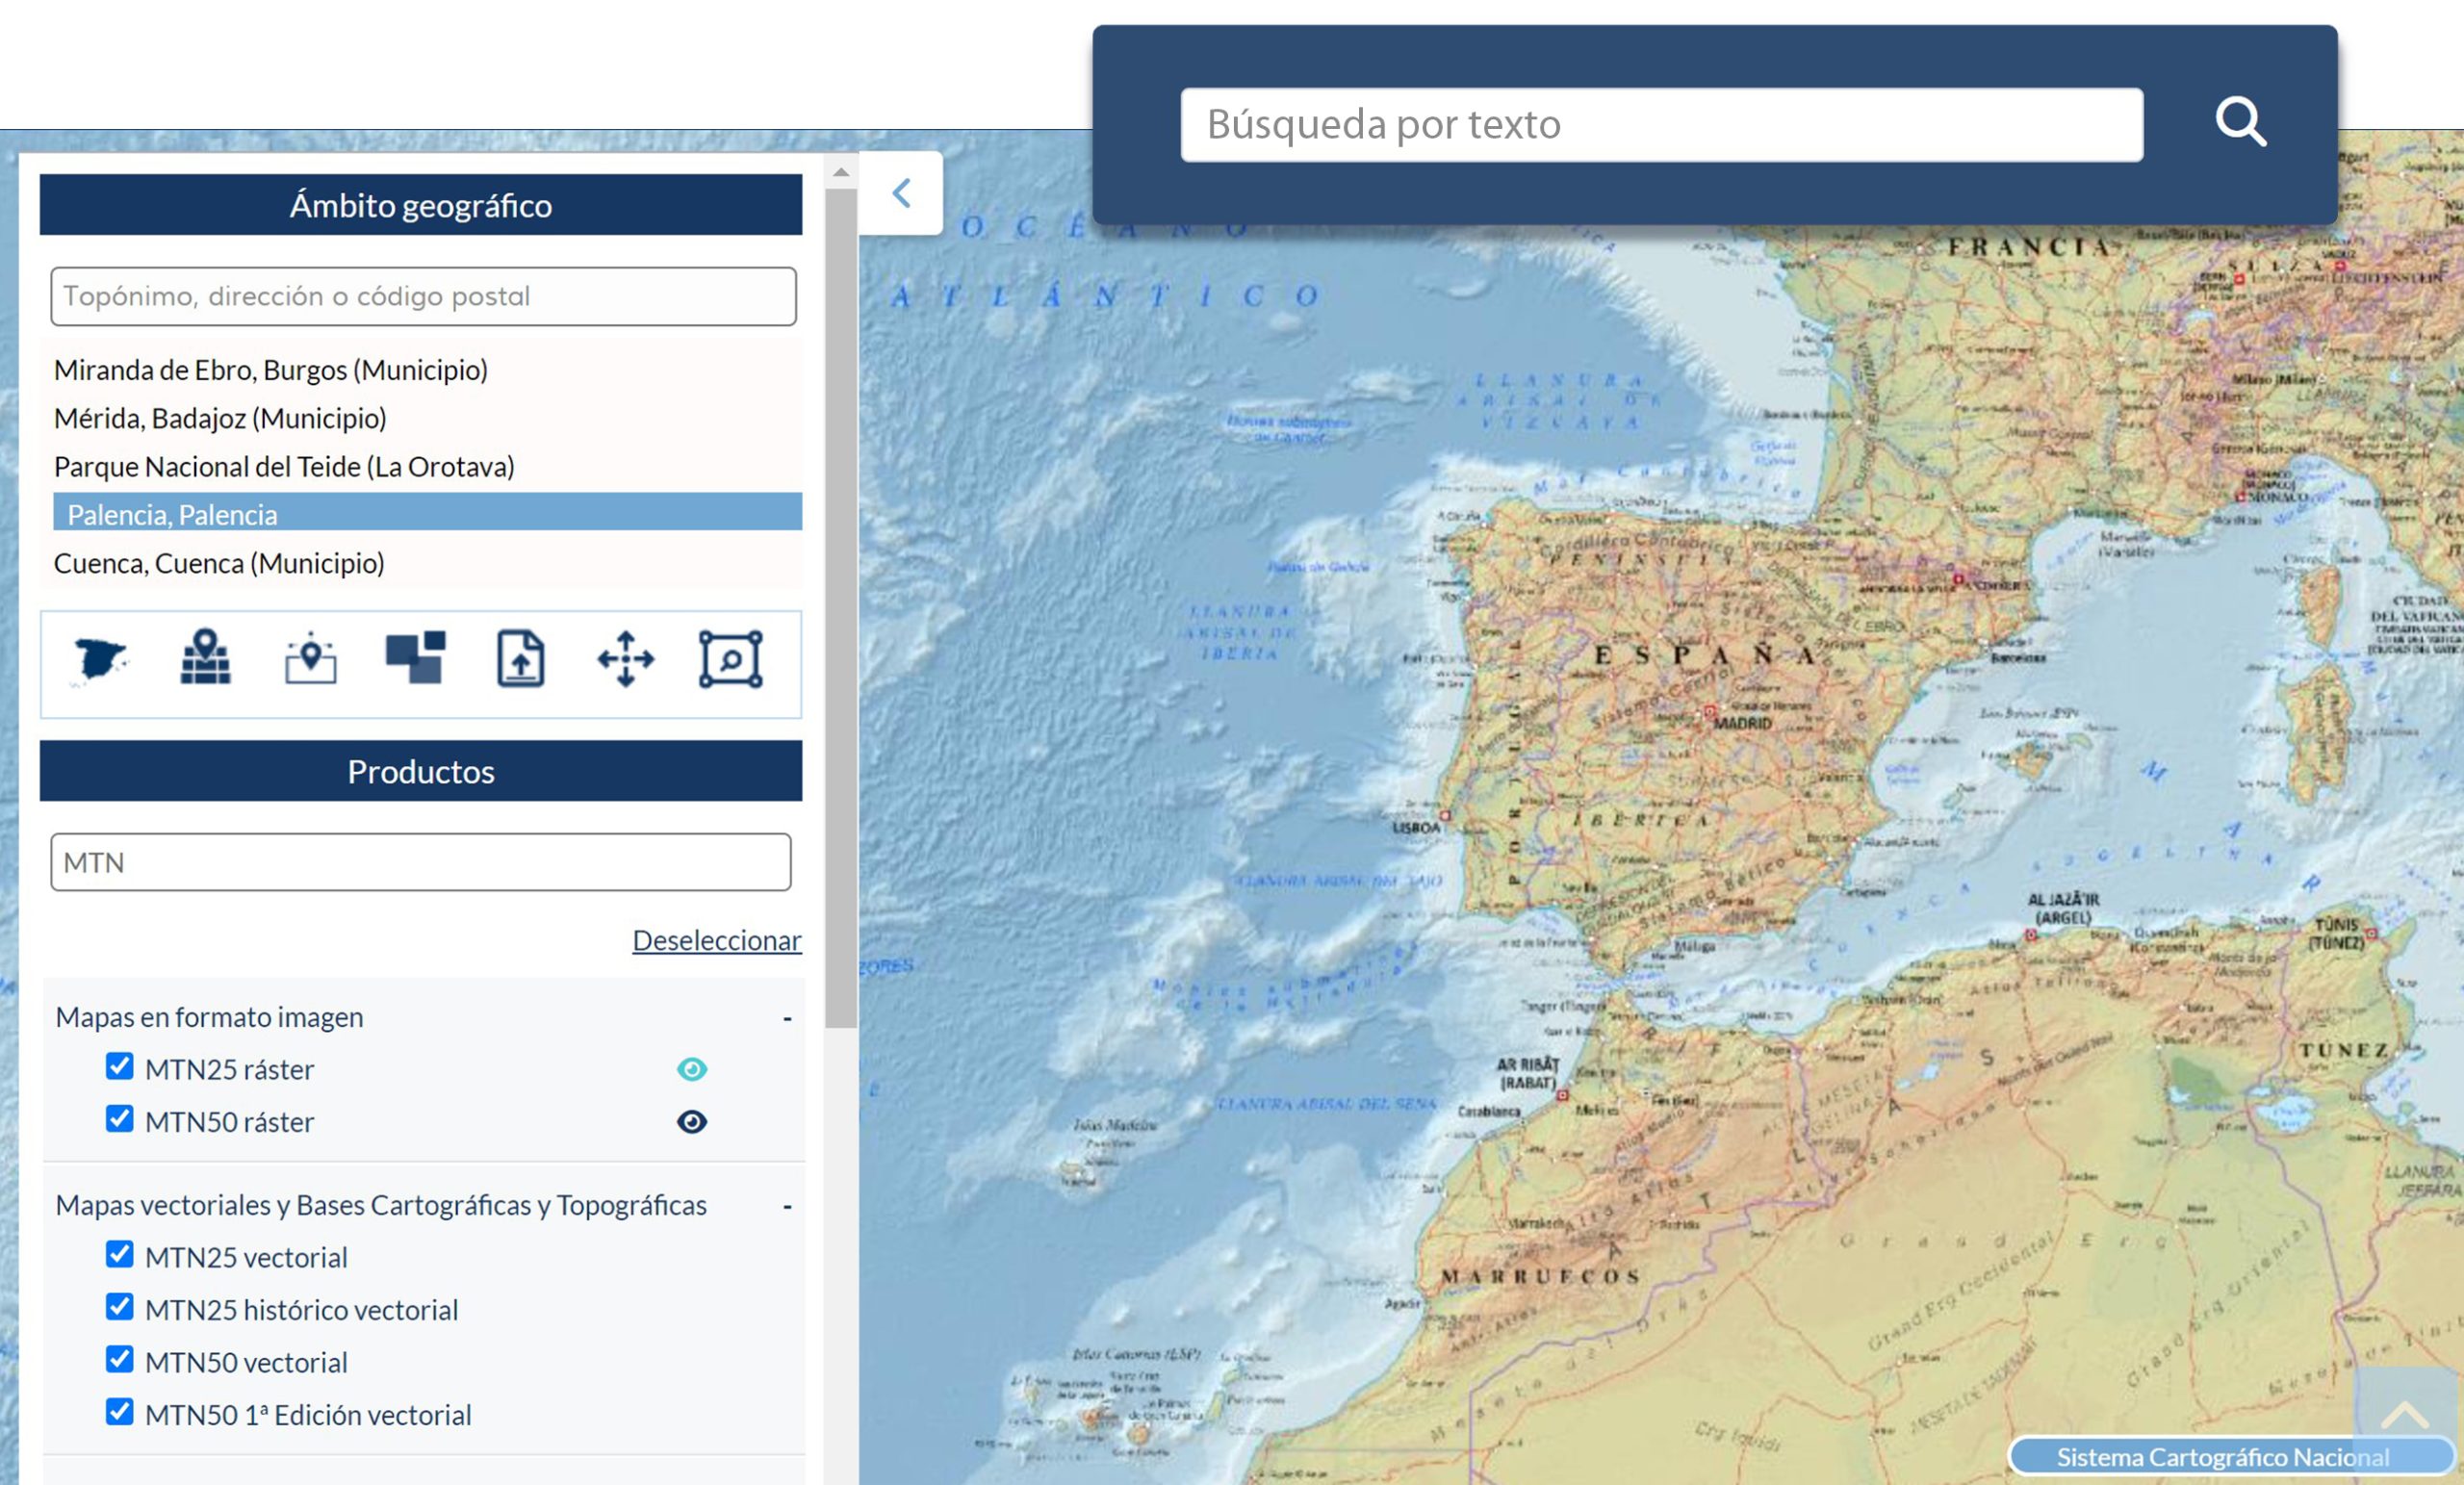Select the administrative division icon with pin
This screenshot has width=2464, height=1485.
pos(206,658)
